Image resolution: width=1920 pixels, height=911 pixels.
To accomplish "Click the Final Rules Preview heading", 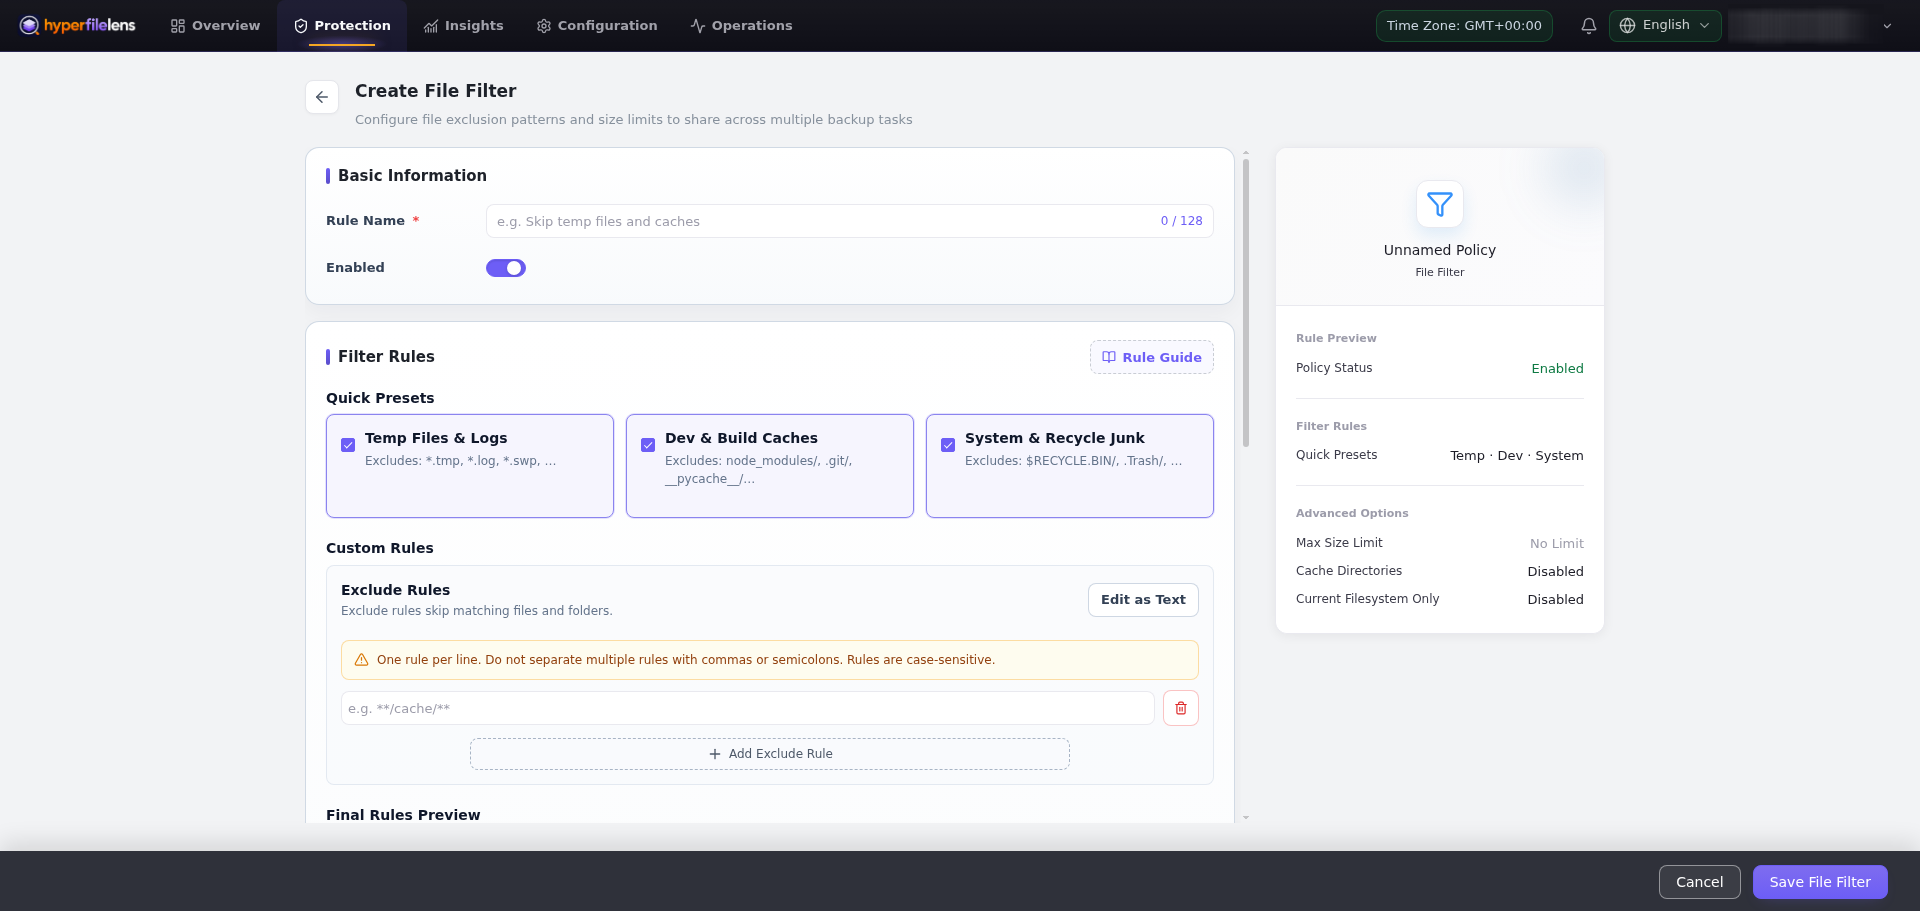I will (403, 815).
